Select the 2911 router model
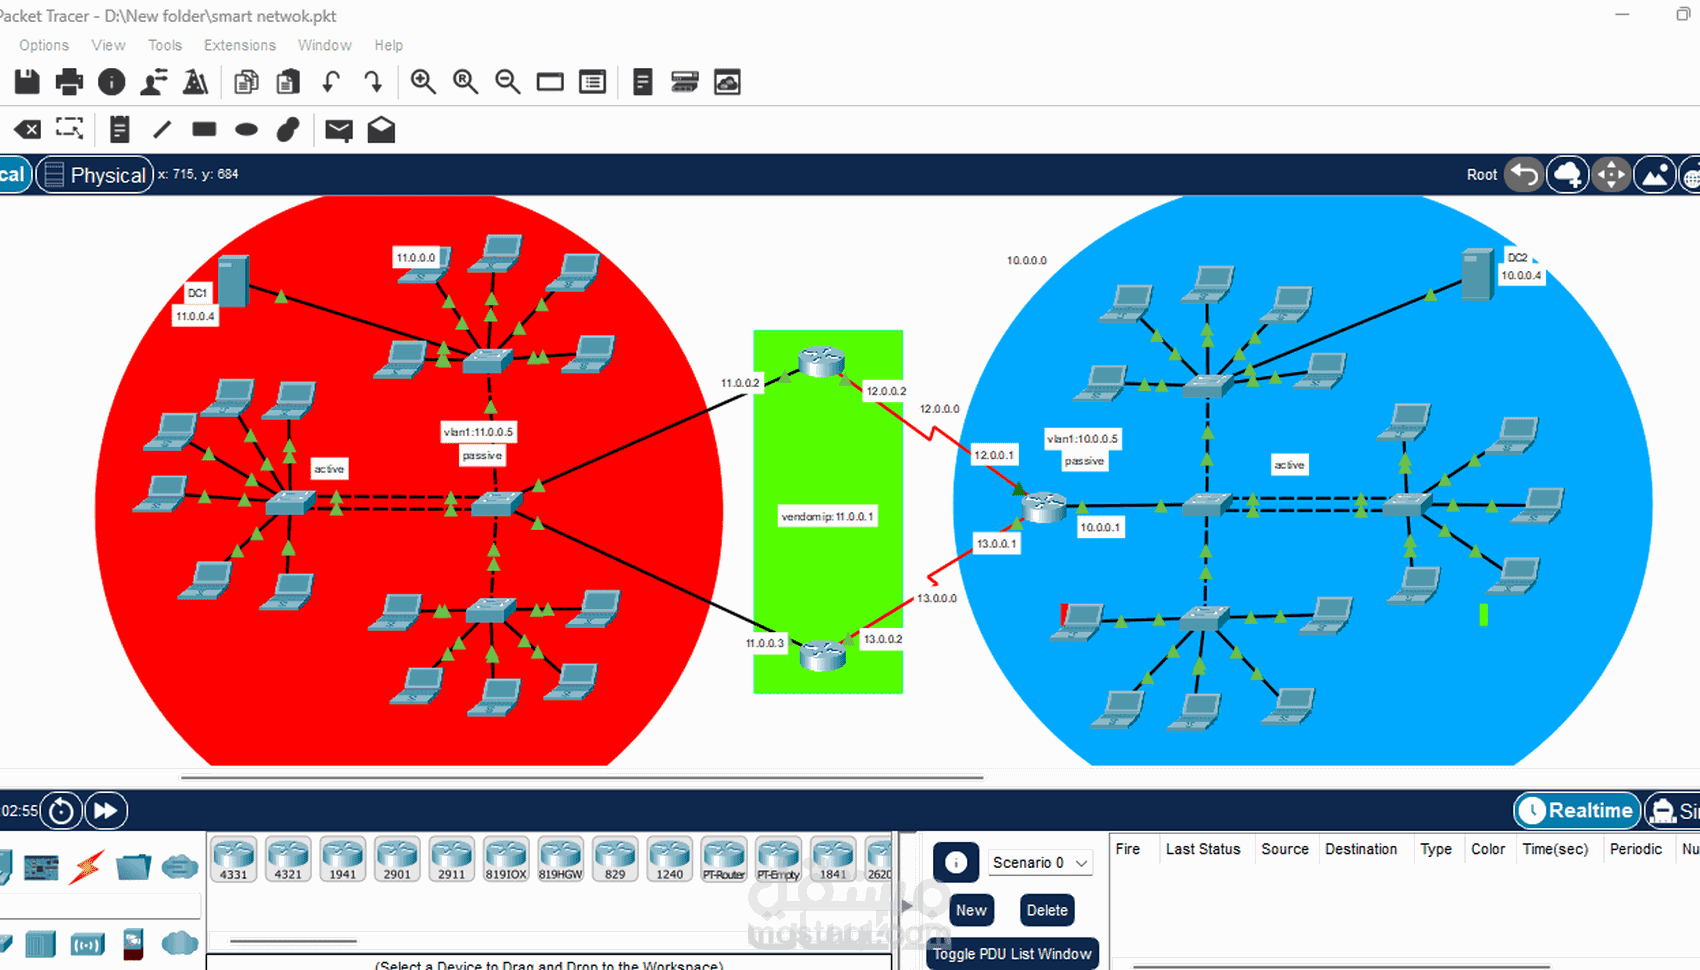 (452, 860)
